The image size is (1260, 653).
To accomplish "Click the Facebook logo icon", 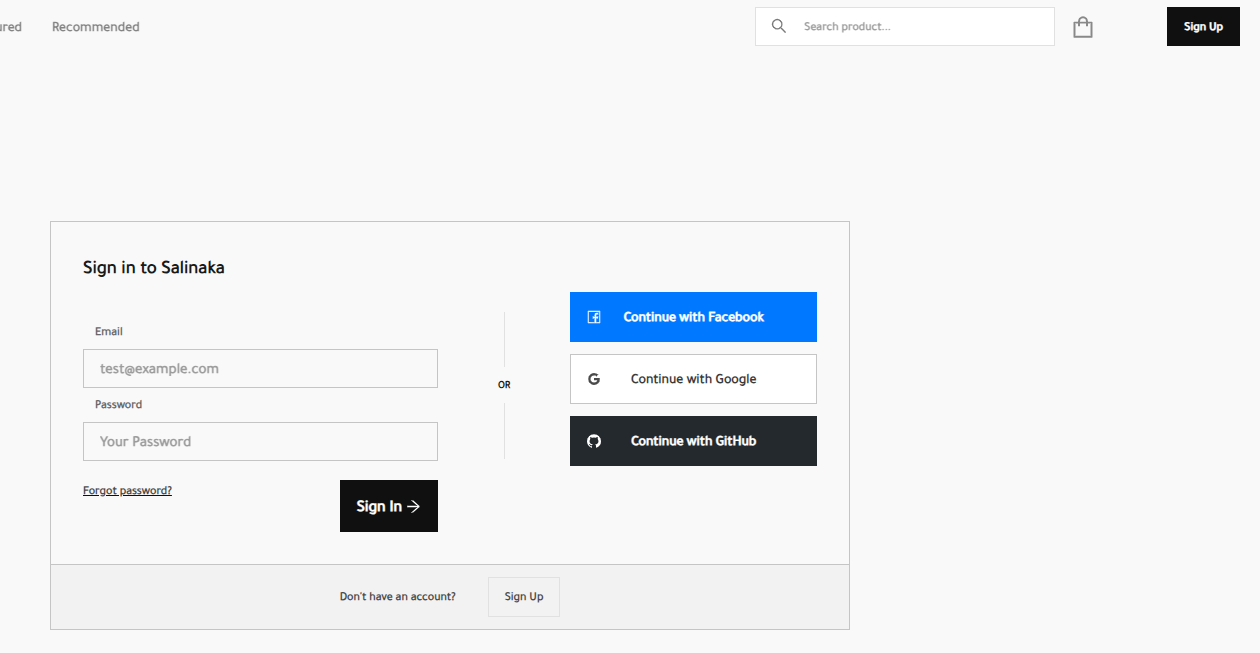I will 594,317.
